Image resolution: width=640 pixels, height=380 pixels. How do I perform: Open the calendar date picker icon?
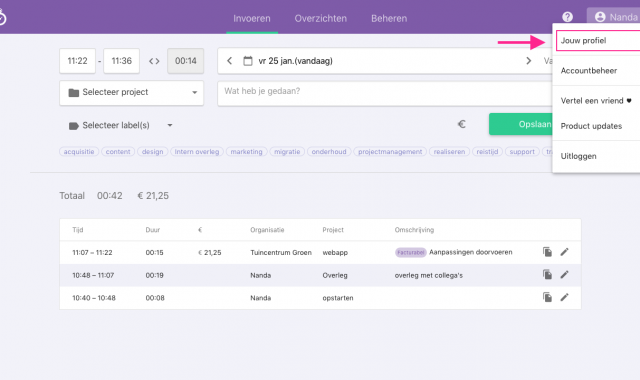tap(248, 61)
